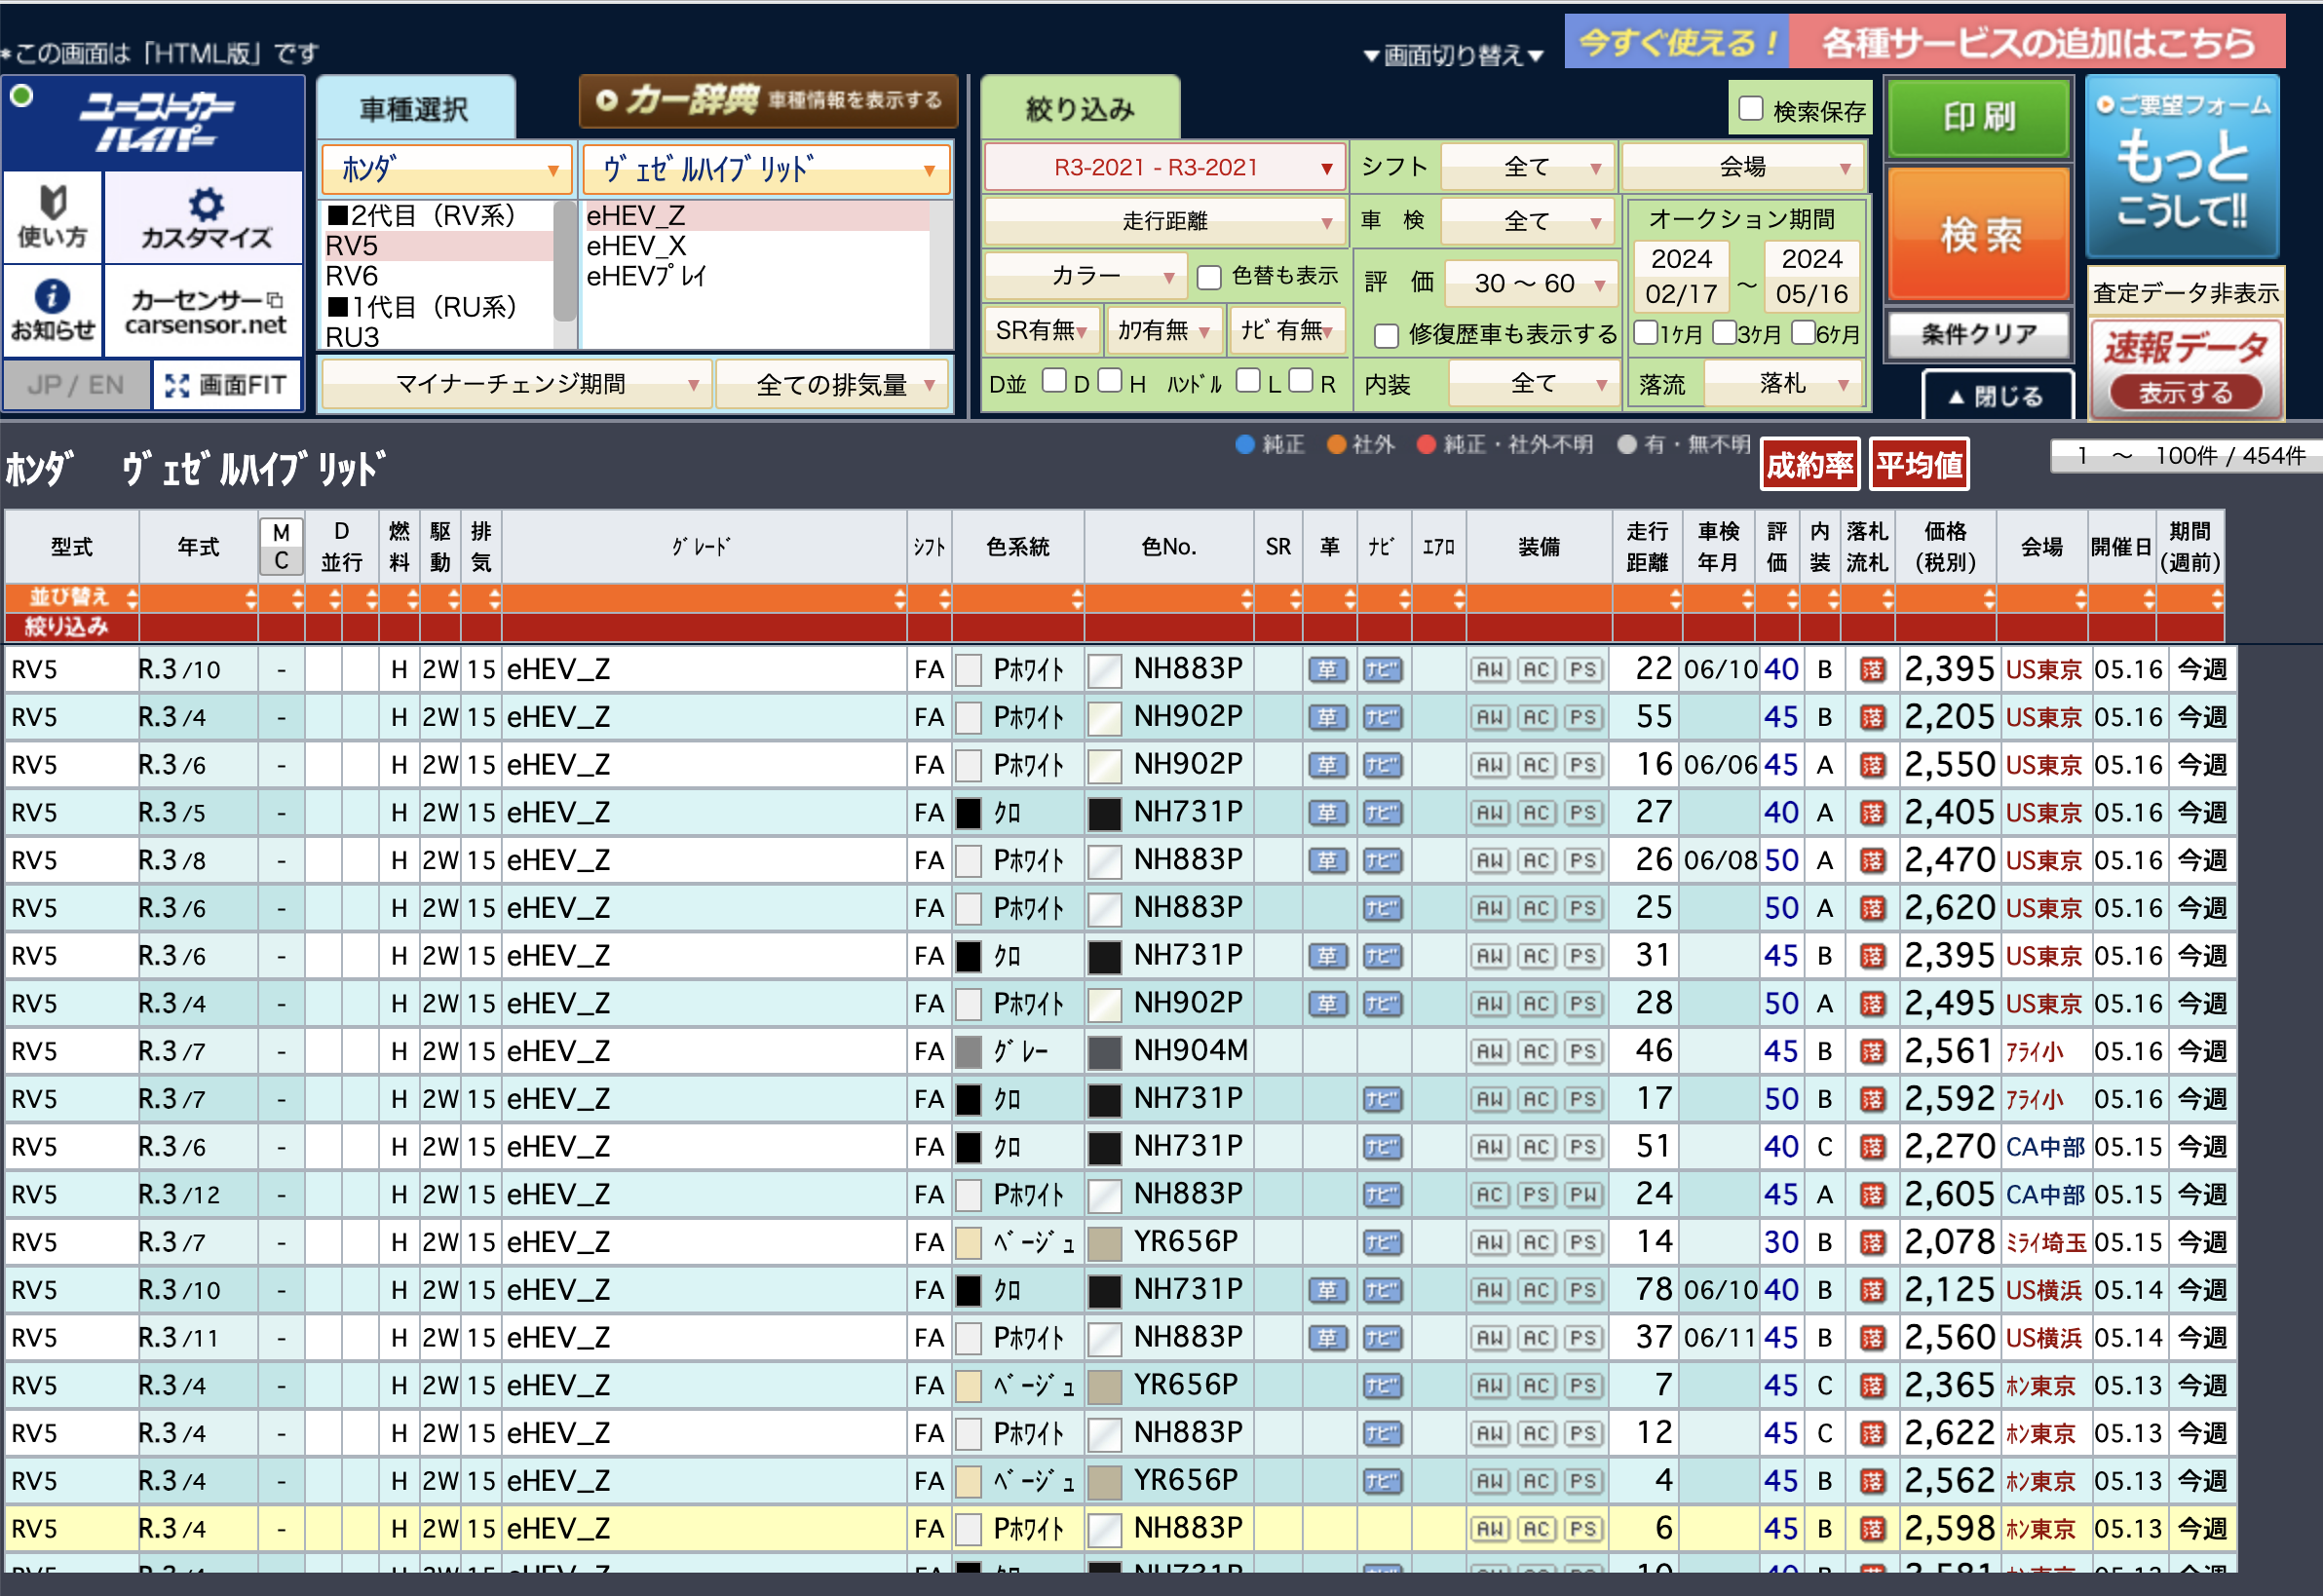Click the 革 icon in the 2,560 row
2323x1596 pixels.
click(1327, 1338)
